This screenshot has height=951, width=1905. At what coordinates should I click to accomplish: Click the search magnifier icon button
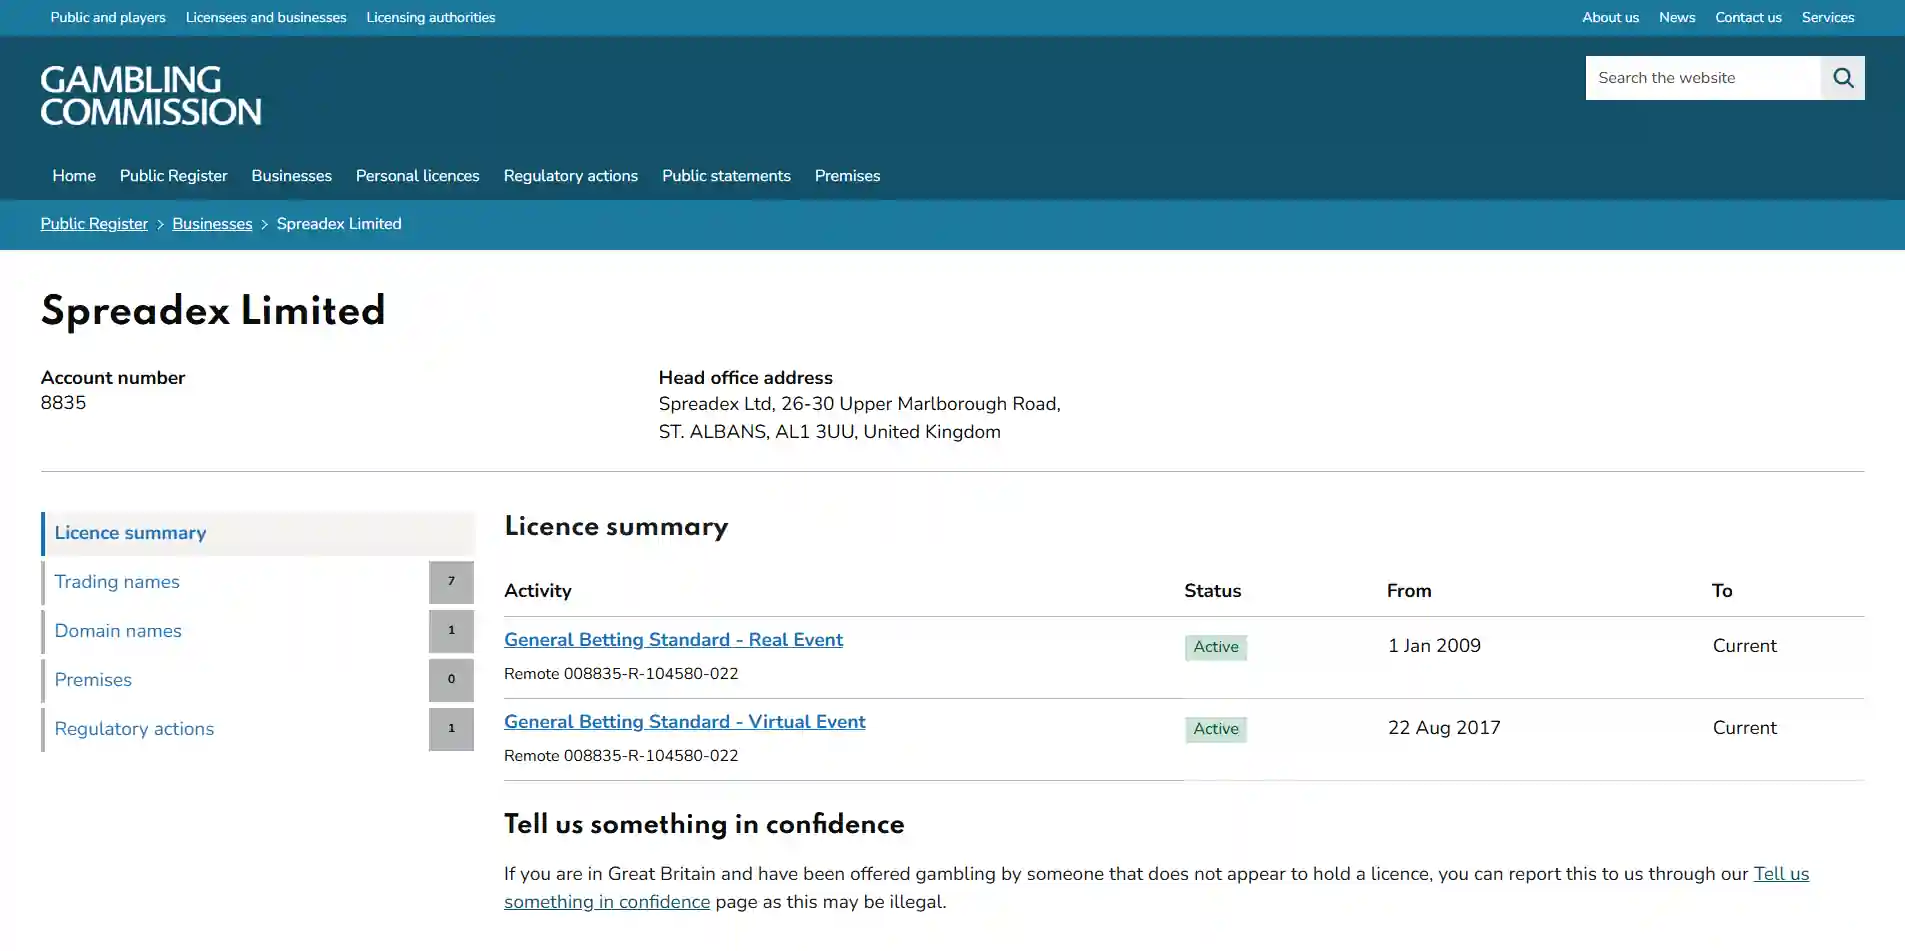[1843, 78]
